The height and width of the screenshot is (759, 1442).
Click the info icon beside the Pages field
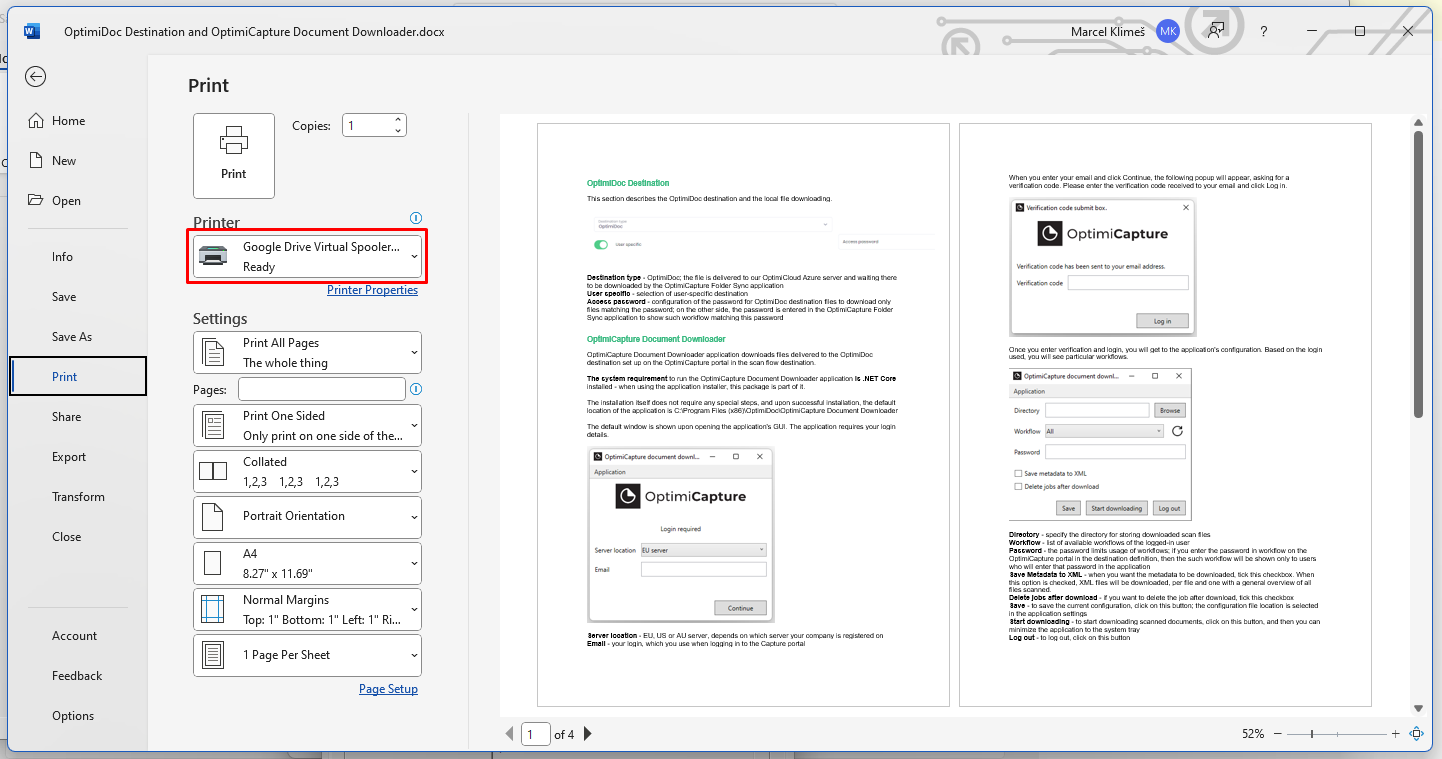pyautogui.click(x=416, y=389)
